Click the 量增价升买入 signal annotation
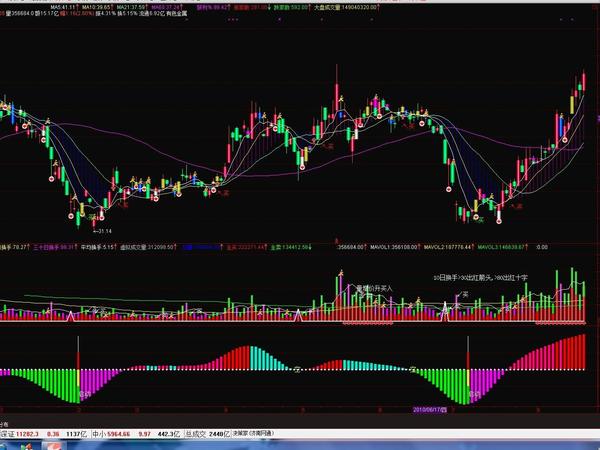600x450 pixels. (372, 288)
